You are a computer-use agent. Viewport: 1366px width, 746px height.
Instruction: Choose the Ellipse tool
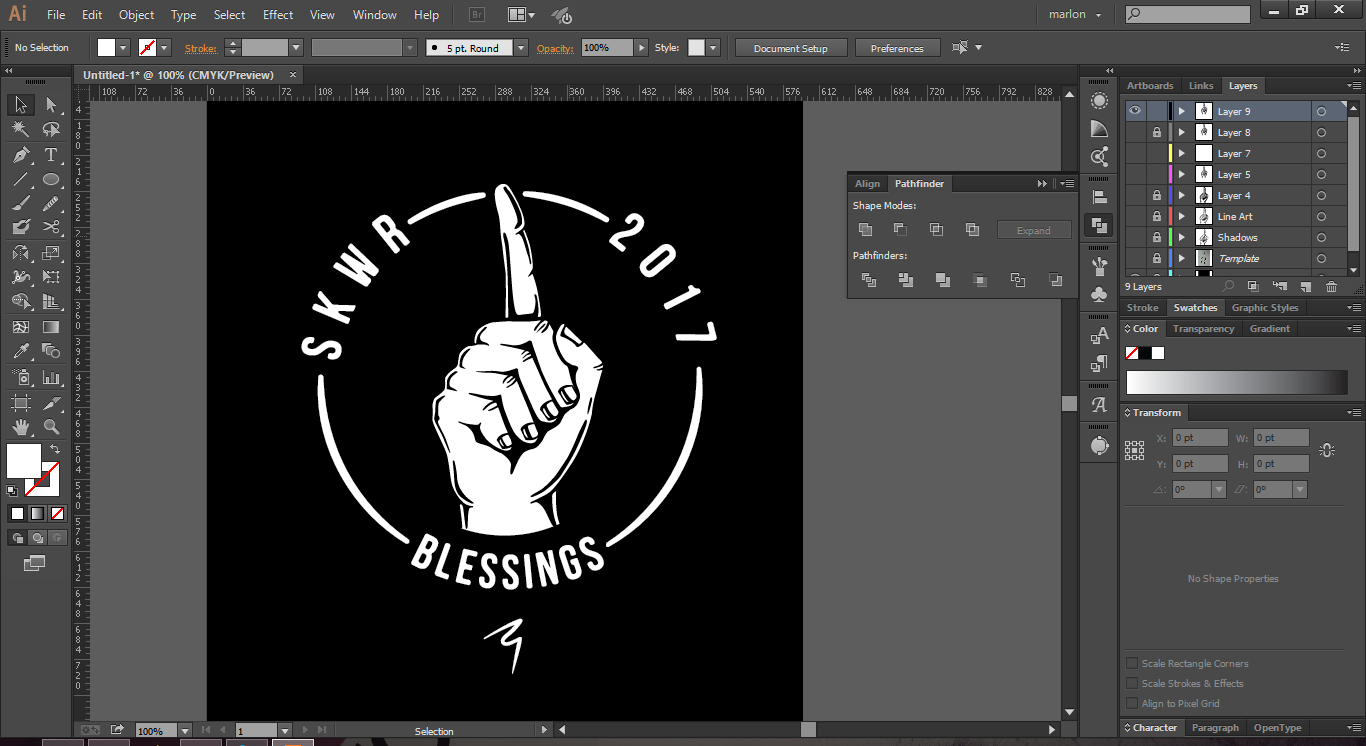(x=51, y=180)
